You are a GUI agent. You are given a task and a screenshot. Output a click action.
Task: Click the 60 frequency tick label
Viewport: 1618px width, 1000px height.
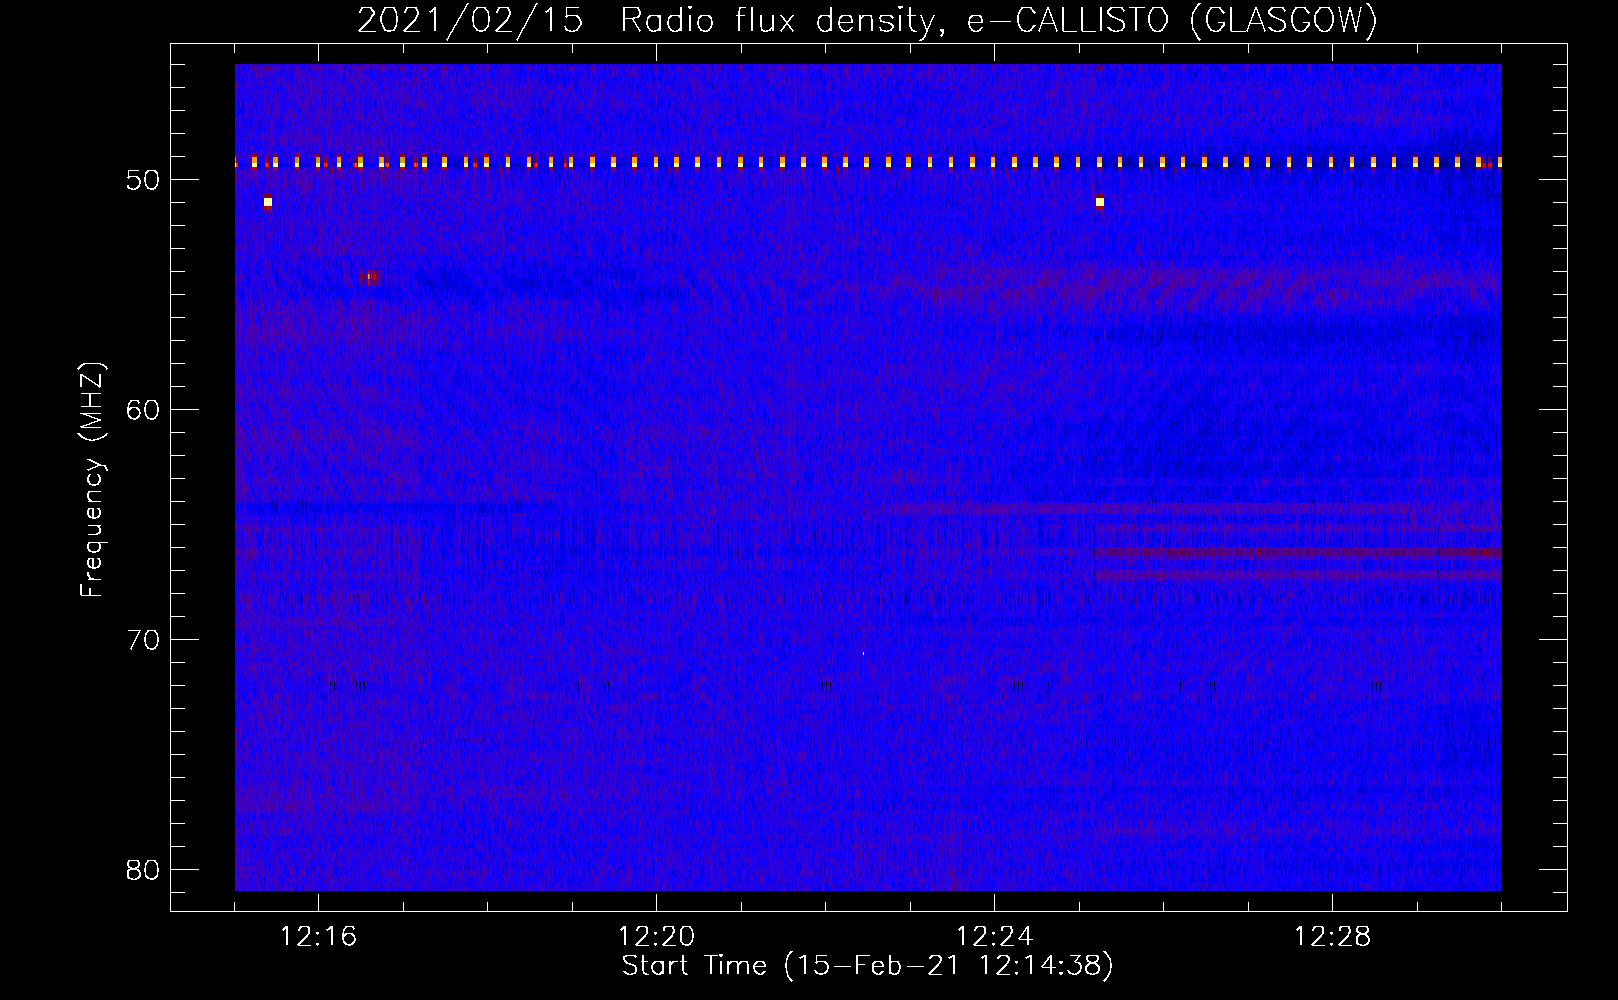pos(144,410)
